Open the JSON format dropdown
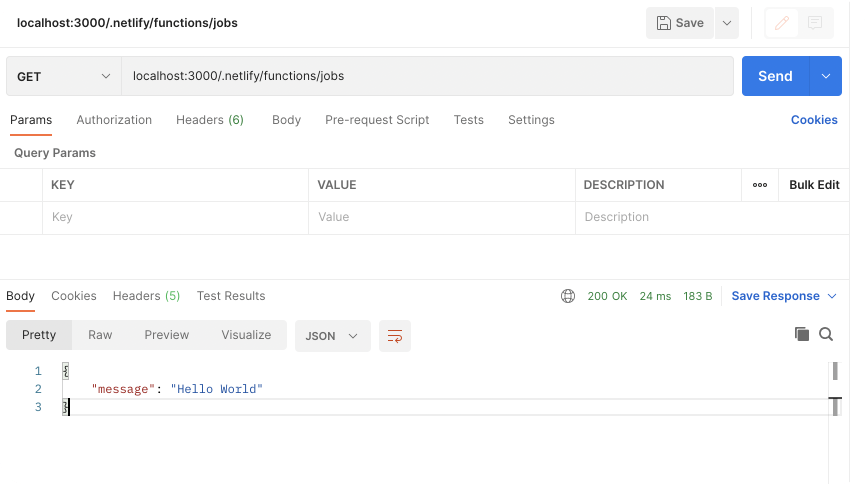 pos(333,336)
